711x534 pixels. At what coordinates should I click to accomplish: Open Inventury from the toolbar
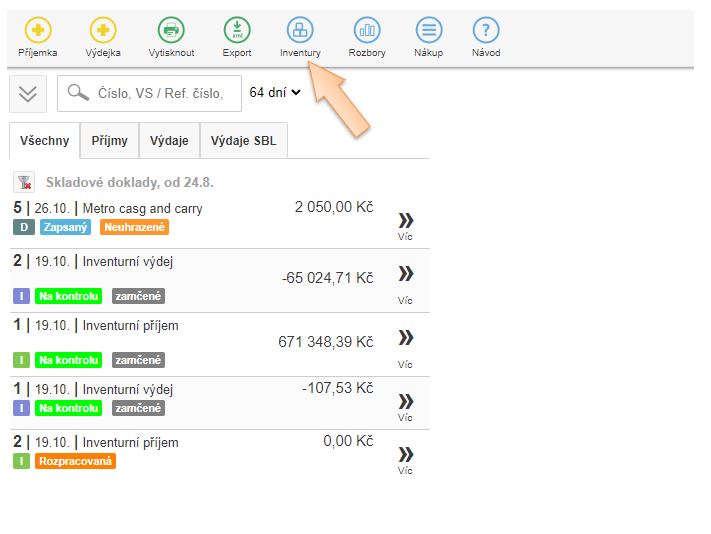pyautogui.click(x=300, y=31)
